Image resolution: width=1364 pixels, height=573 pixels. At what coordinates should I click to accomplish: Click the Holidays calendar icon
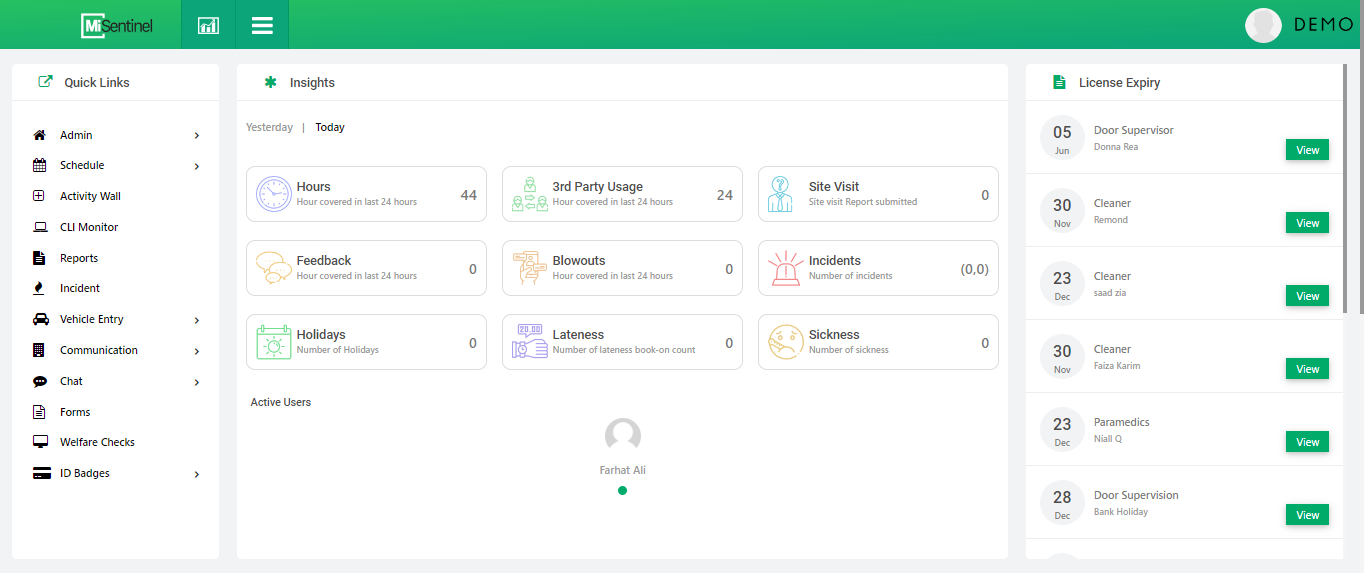pos(273,342)
